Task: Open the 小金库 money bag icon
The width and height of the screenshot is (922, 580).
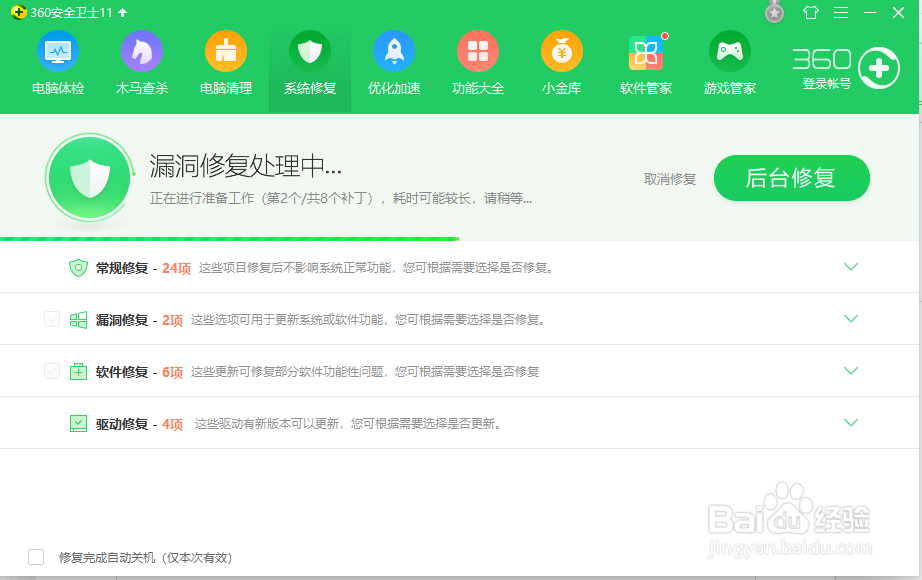Action: 562,52
